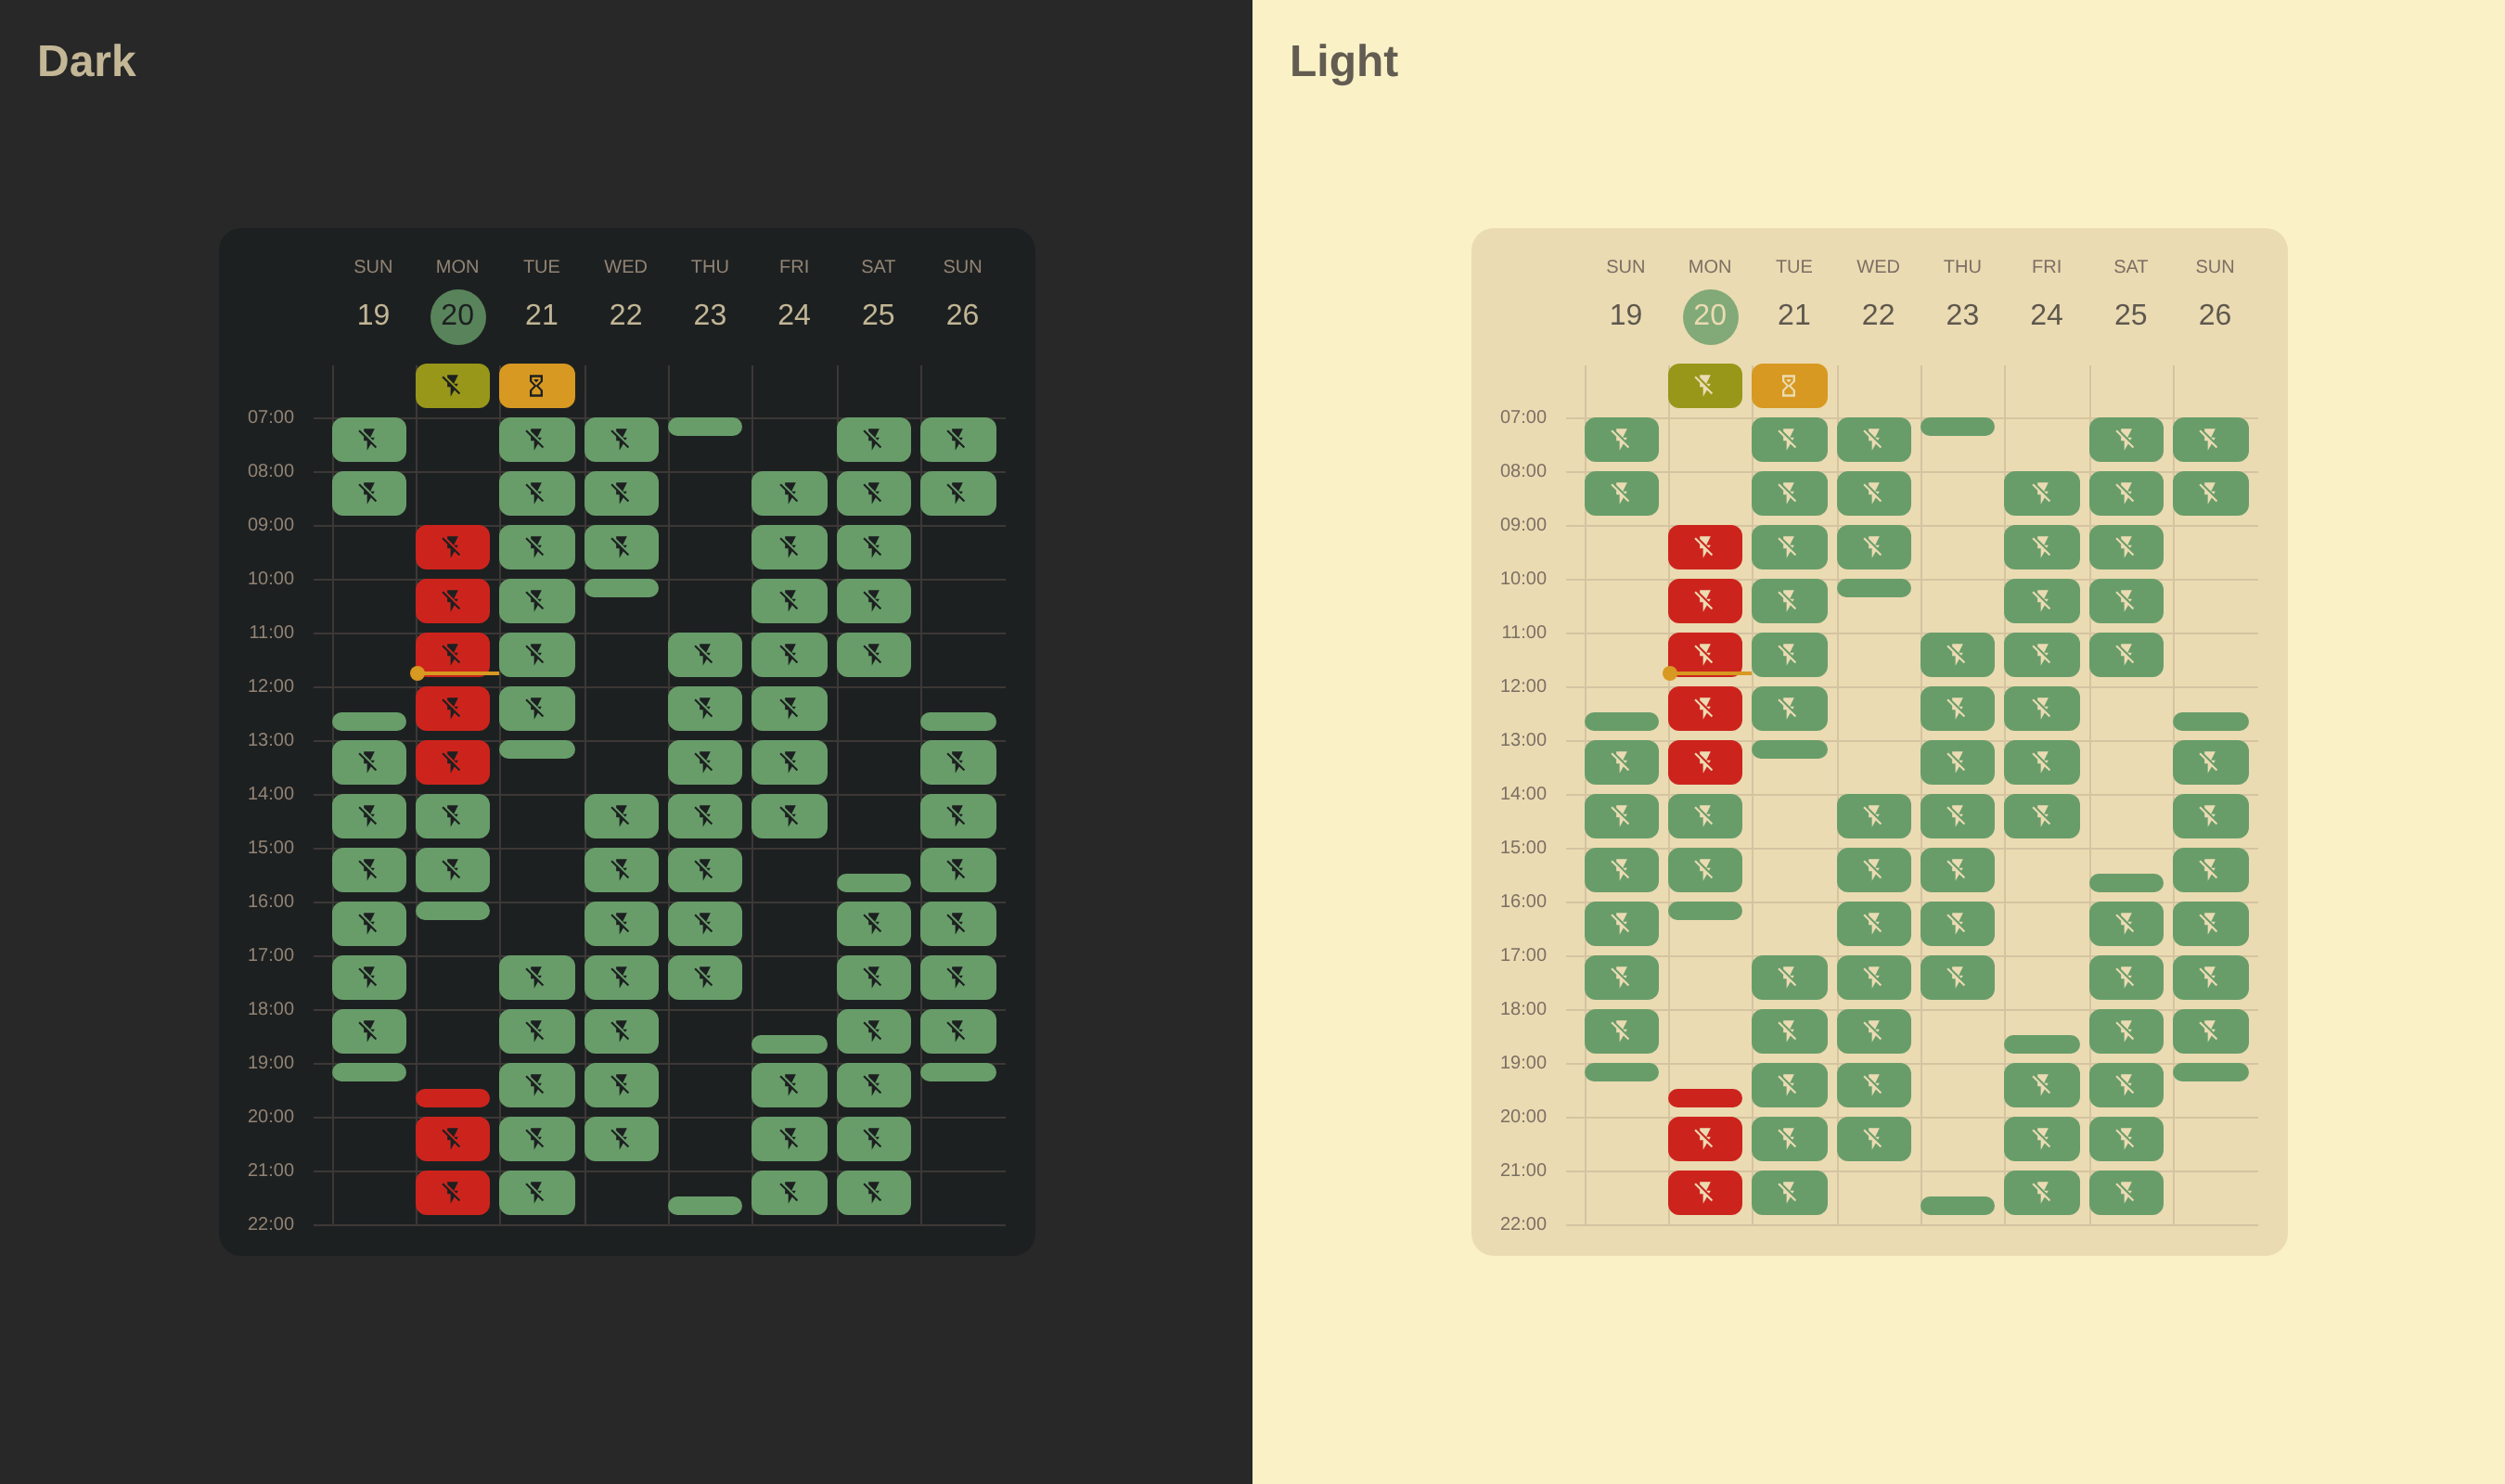
Task: Select the green 07:00 slot under Sunday 19
Action: (369, 439)
